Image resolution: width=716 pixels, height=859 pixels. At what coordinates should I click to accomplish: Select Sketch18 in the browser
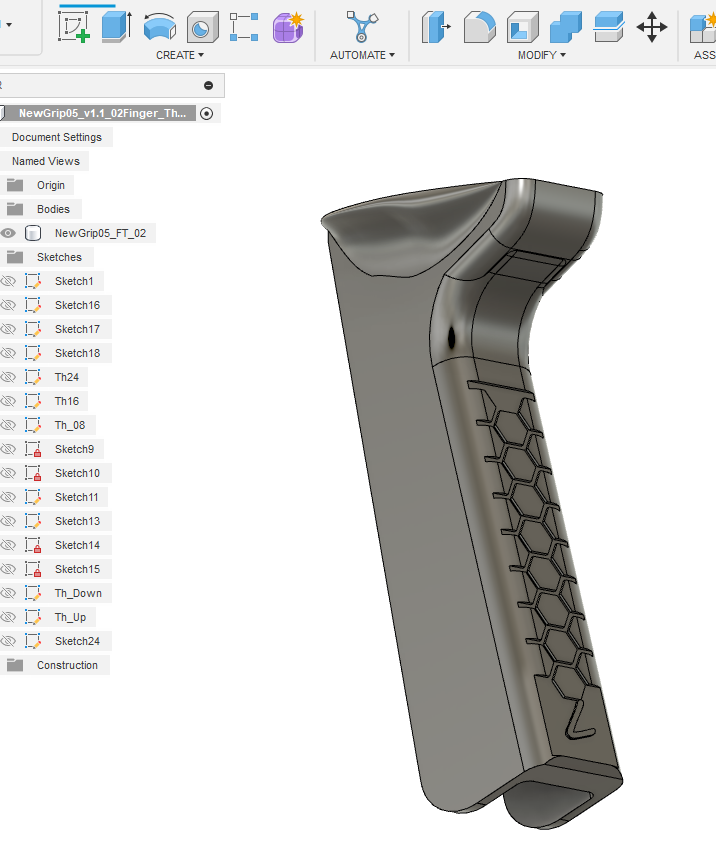coord(77,353)
